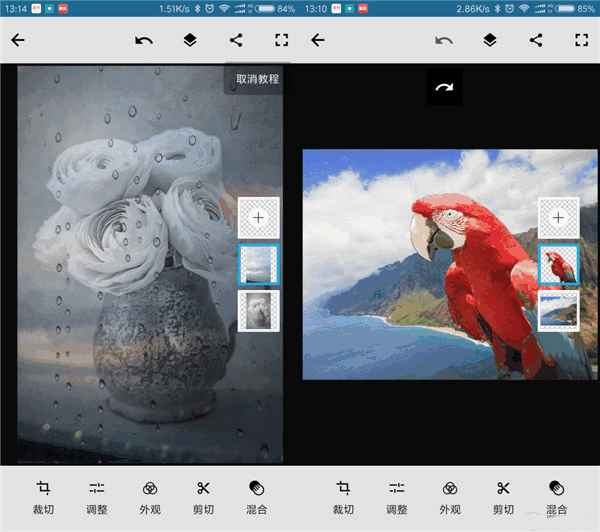This screenshot has width=600, height=532.
Task: Tap back arrow in right phone screen
Action: coord(318,40)
